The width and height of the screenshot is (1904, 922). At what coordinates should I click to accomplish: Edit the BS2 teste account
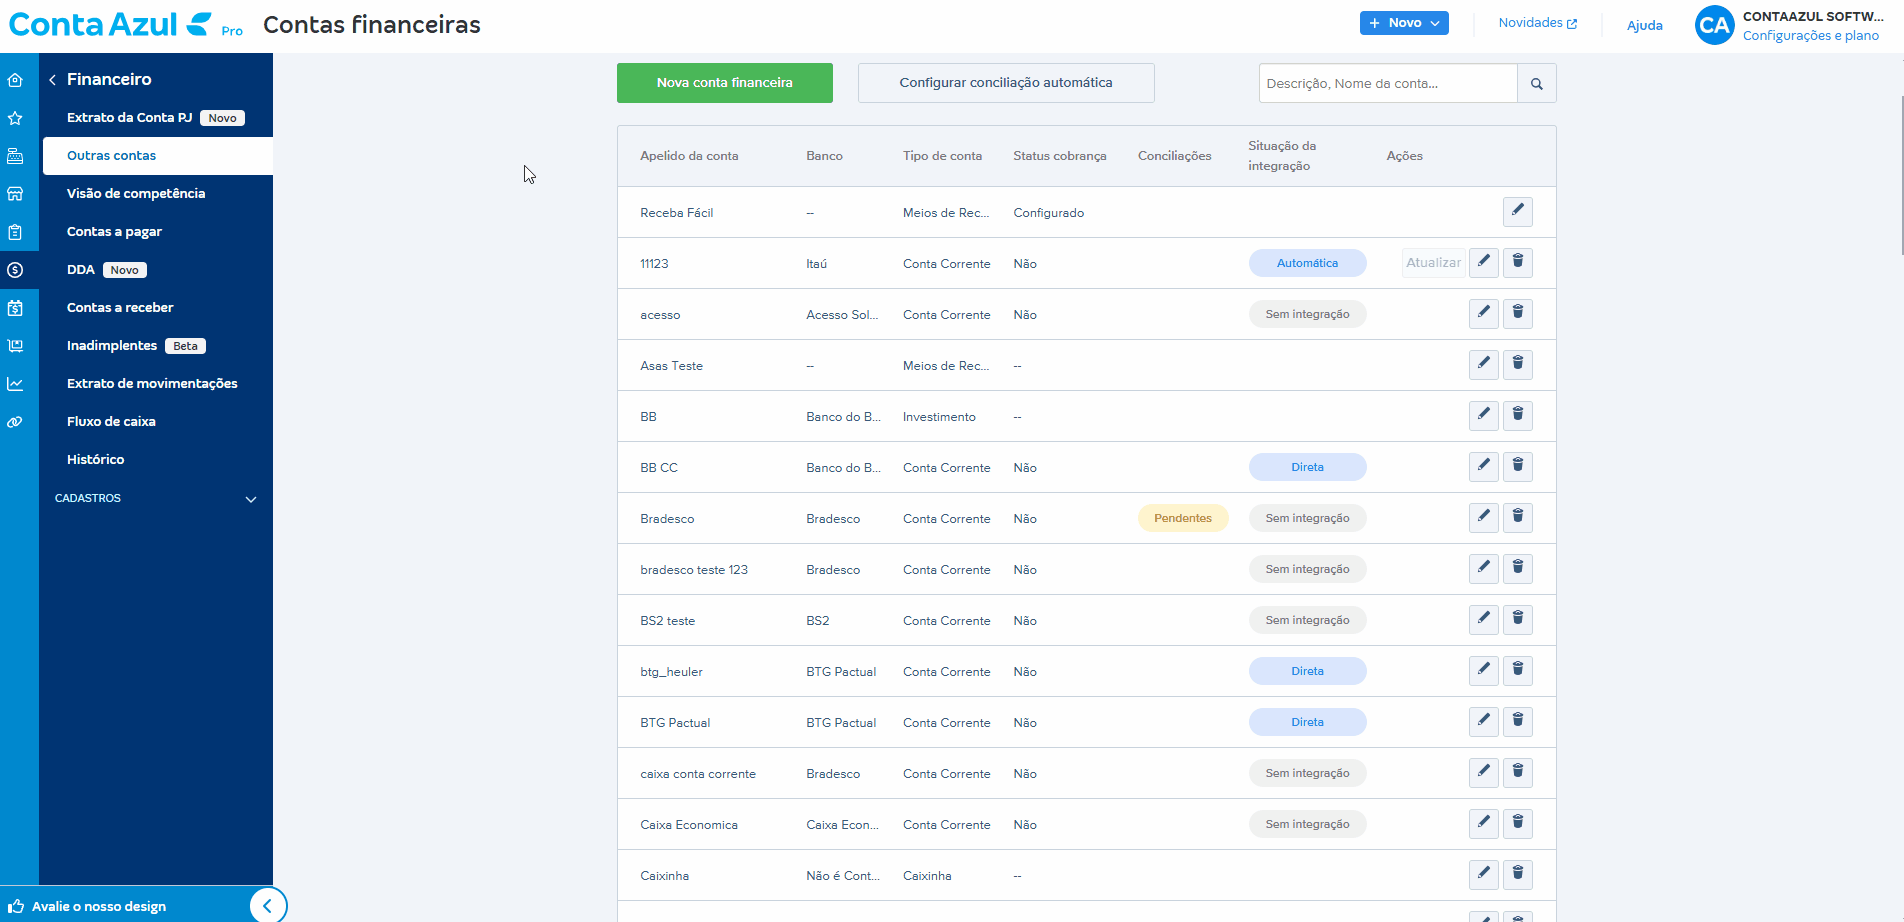[1484, 619]
